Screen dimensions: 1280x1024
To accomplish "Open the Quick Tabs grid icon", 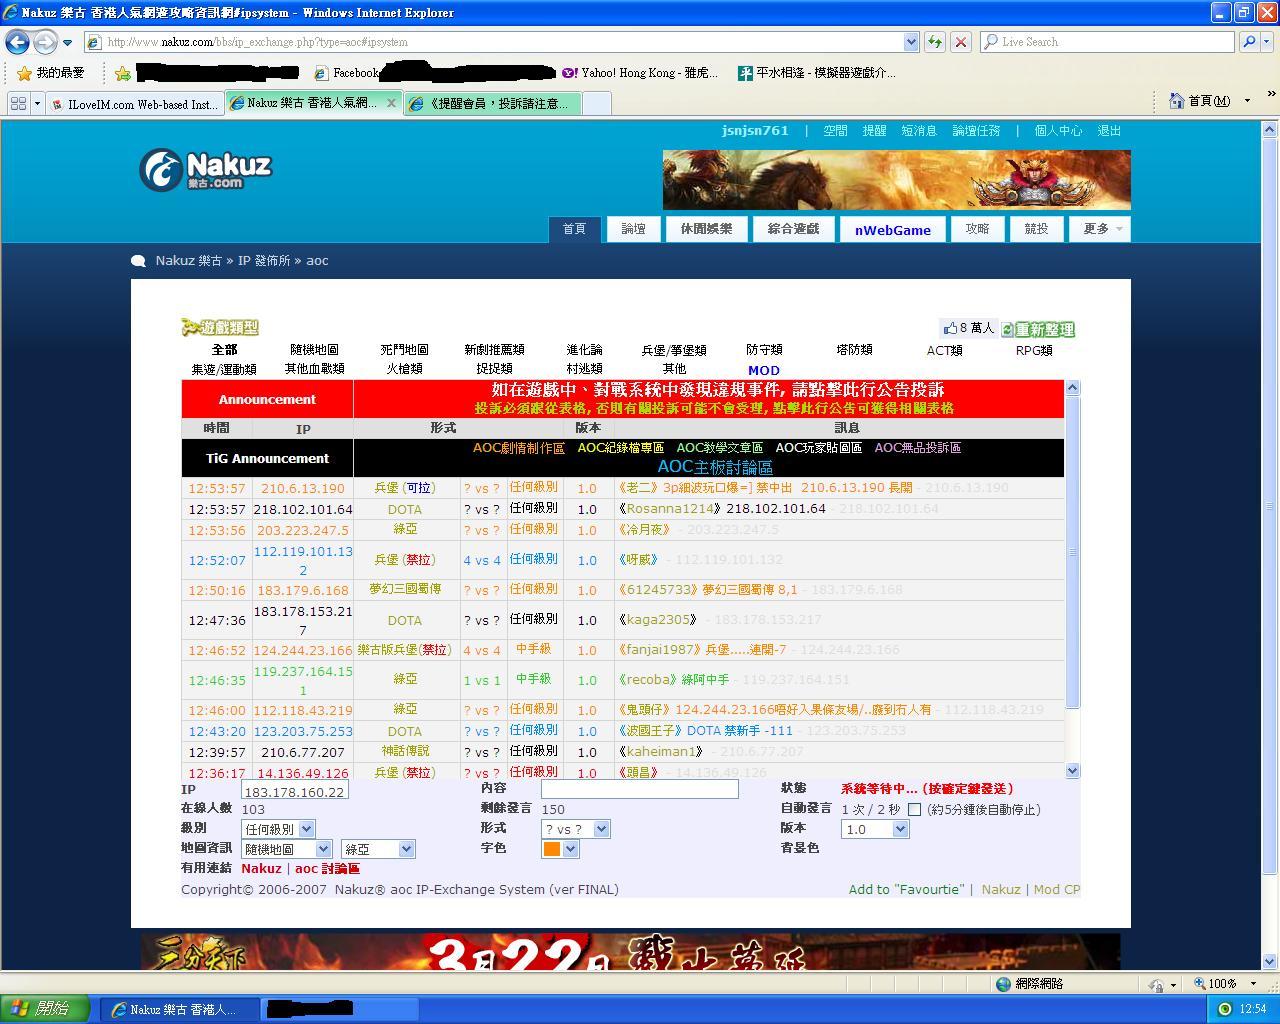I will (18, 103).
